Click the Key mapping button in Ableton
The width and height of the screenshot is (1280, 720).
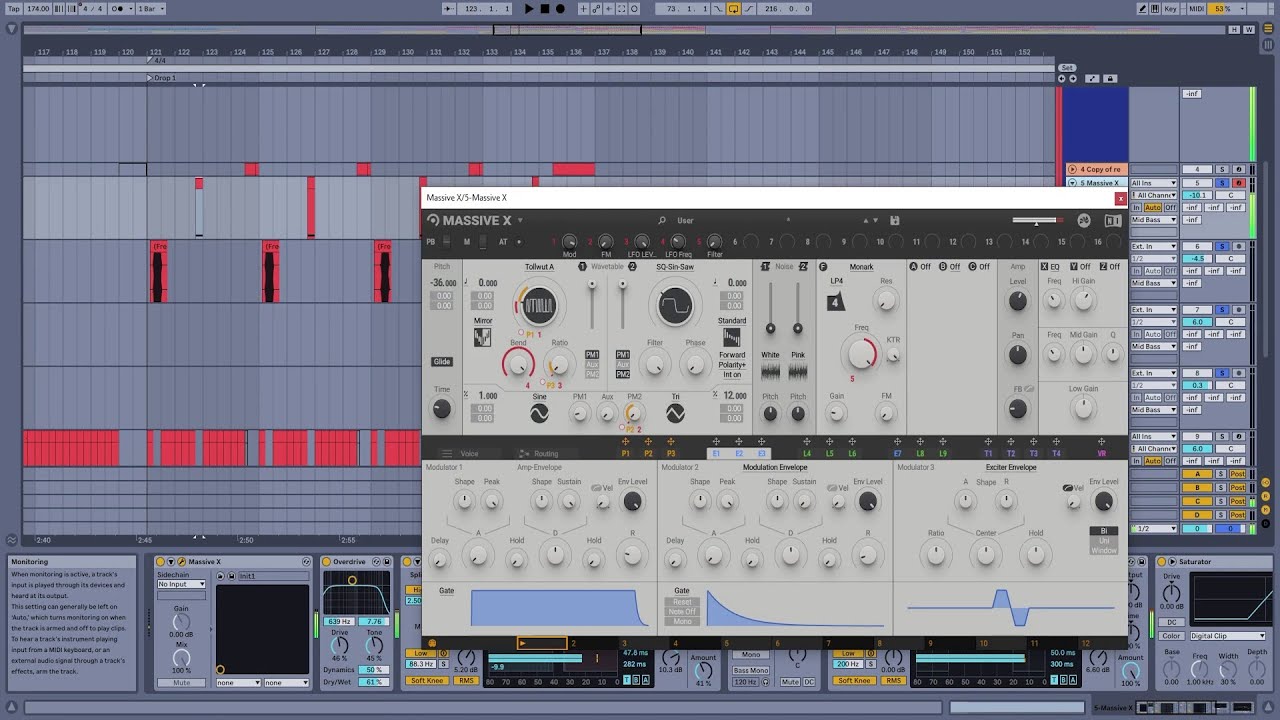[1171, 9]
